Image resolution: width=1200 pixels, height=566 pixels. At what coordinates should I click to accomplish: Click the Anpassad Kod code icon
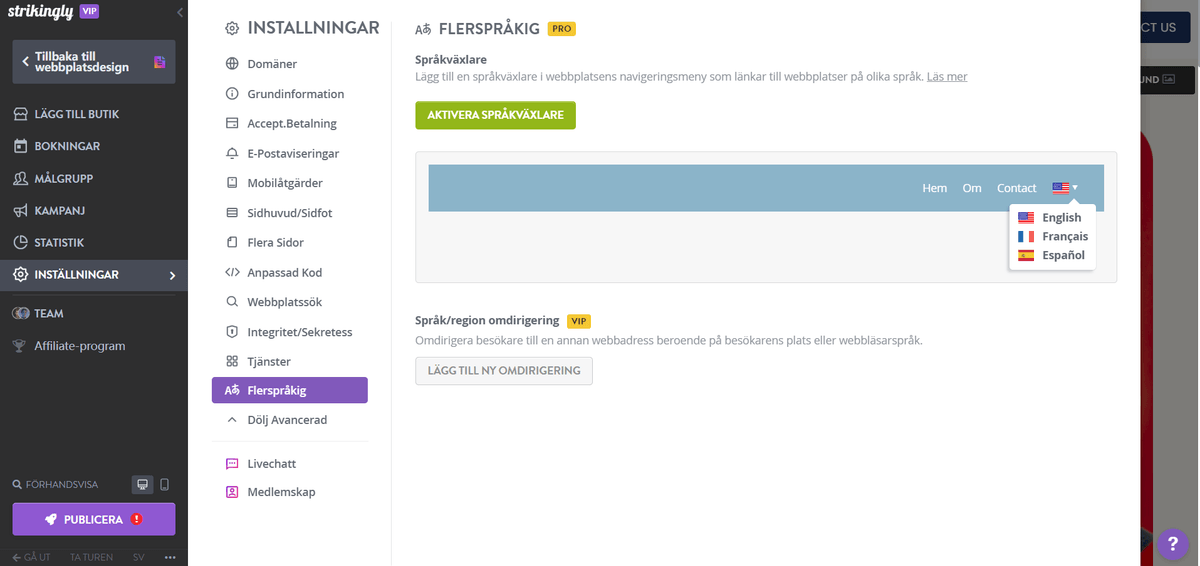click(232, 272)
